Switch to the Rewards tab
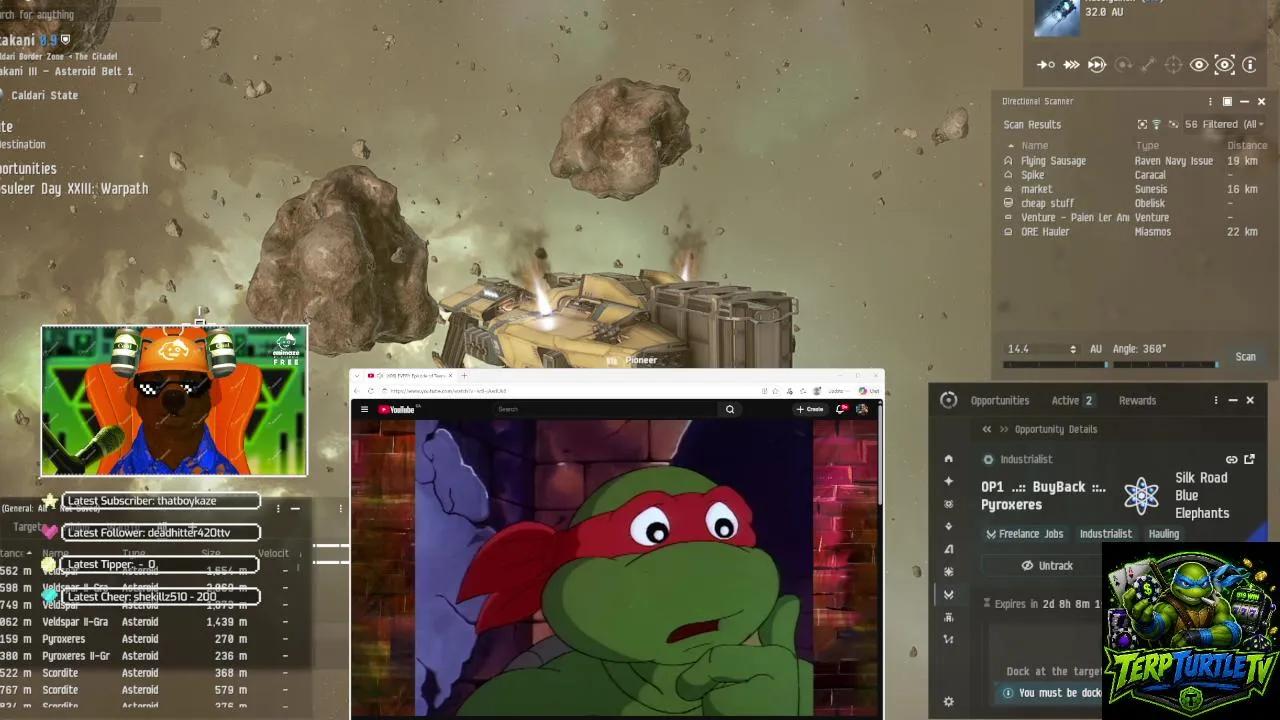This screenshot has height=720, width=1280. coord(1137,400)
